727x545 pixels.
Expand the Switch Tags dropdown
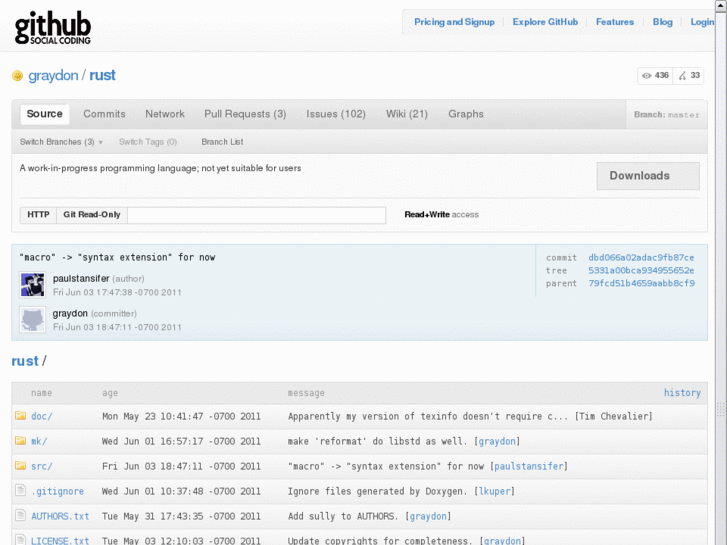click(x=147, y=142)
